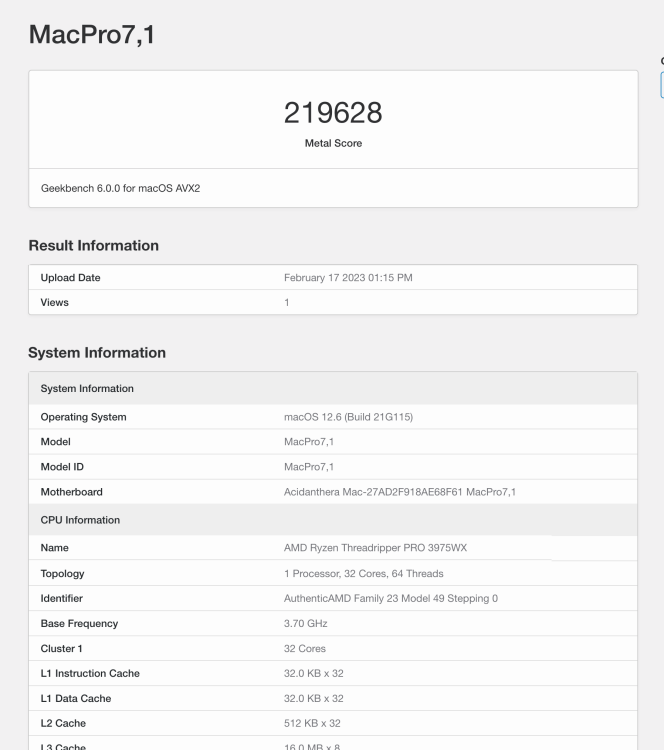Select L1 Data Cache 32.0 KB x 32
Viewport: 664px width, 750px height.
pos(314,698)
